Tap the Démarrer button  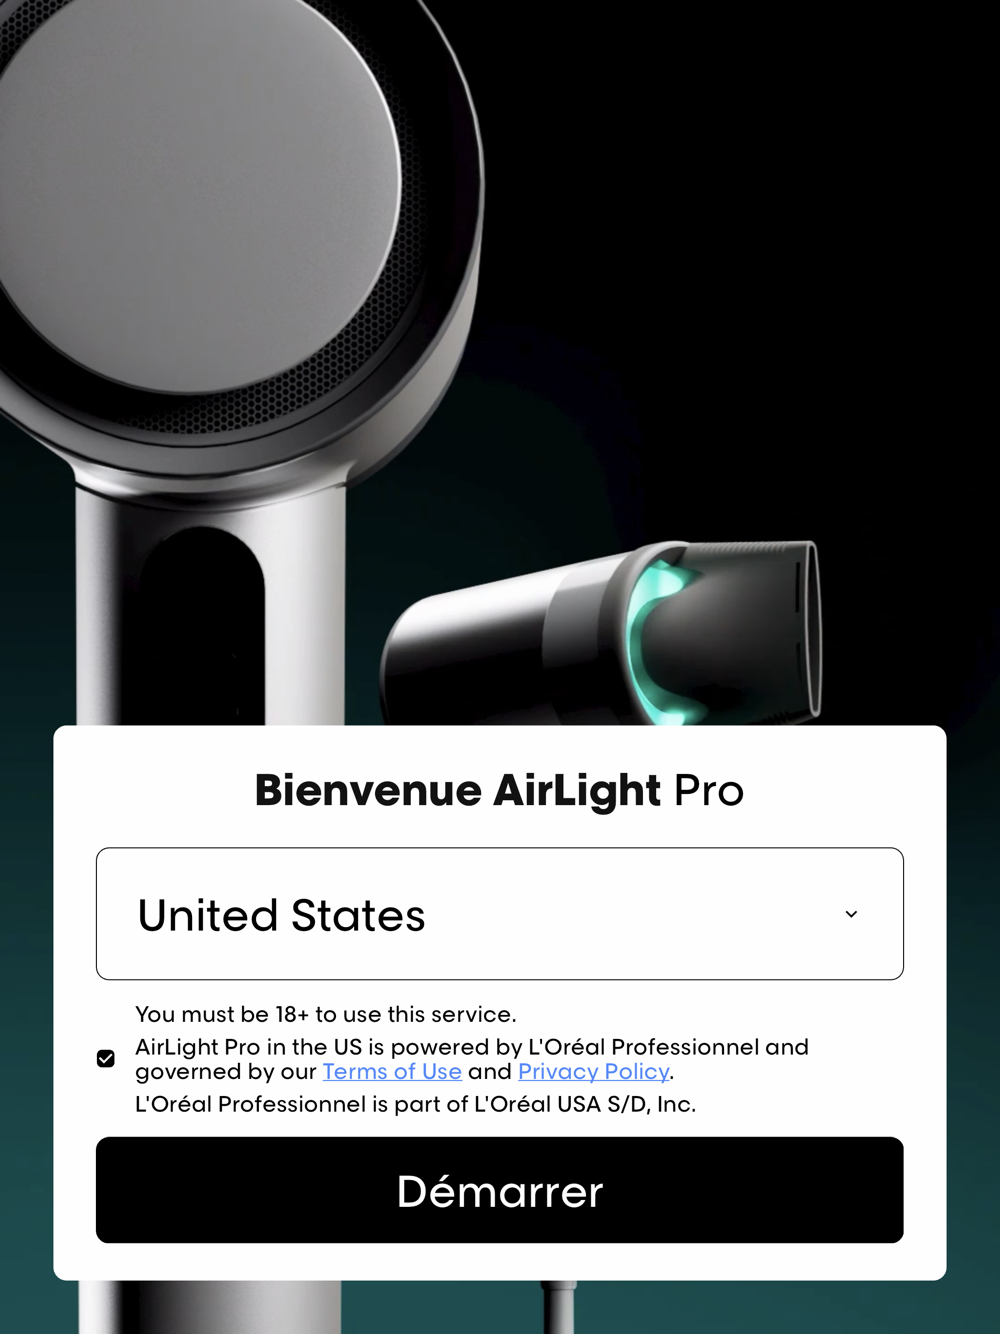tap(500, 1190)
